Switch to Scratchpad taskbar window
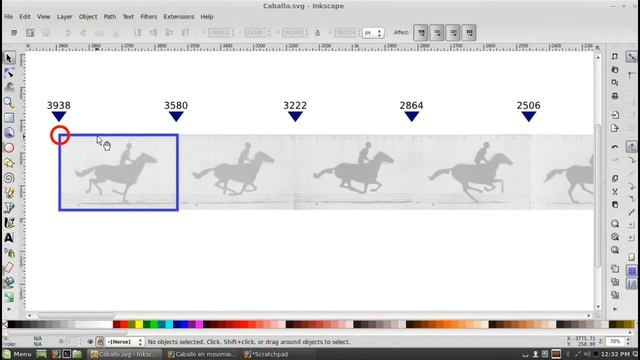Image resolution: width=640 pixels, height=360 pixels. 267,354
